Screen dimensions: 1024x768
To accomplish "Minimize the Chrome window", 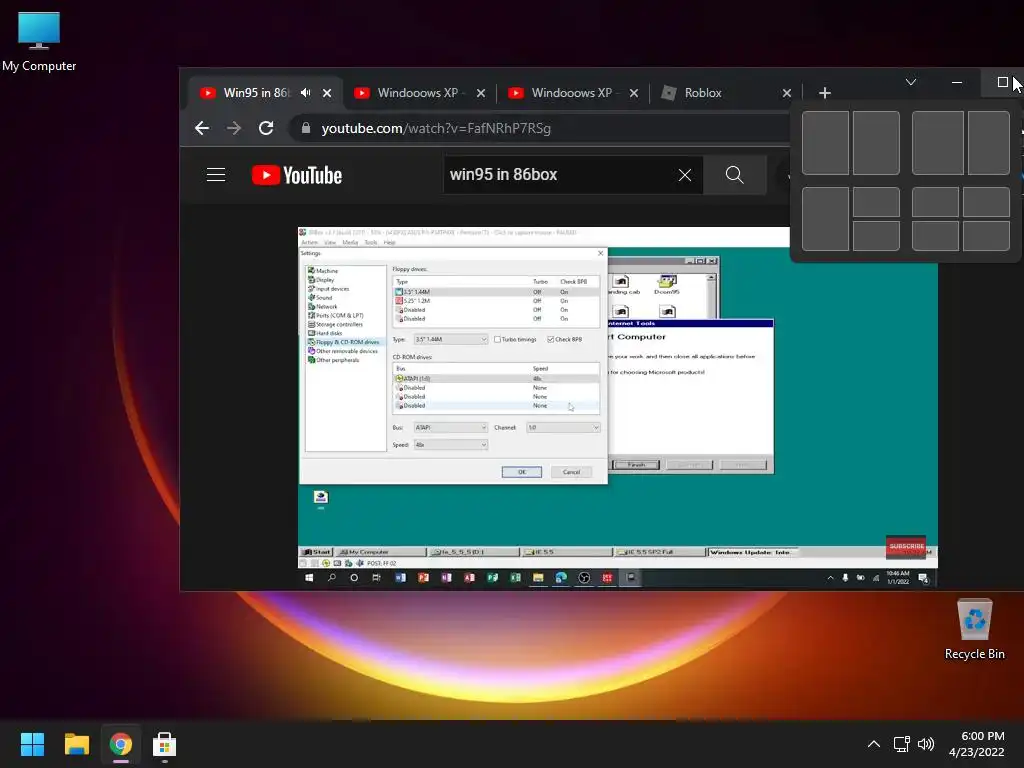I will tap(957, 82).
